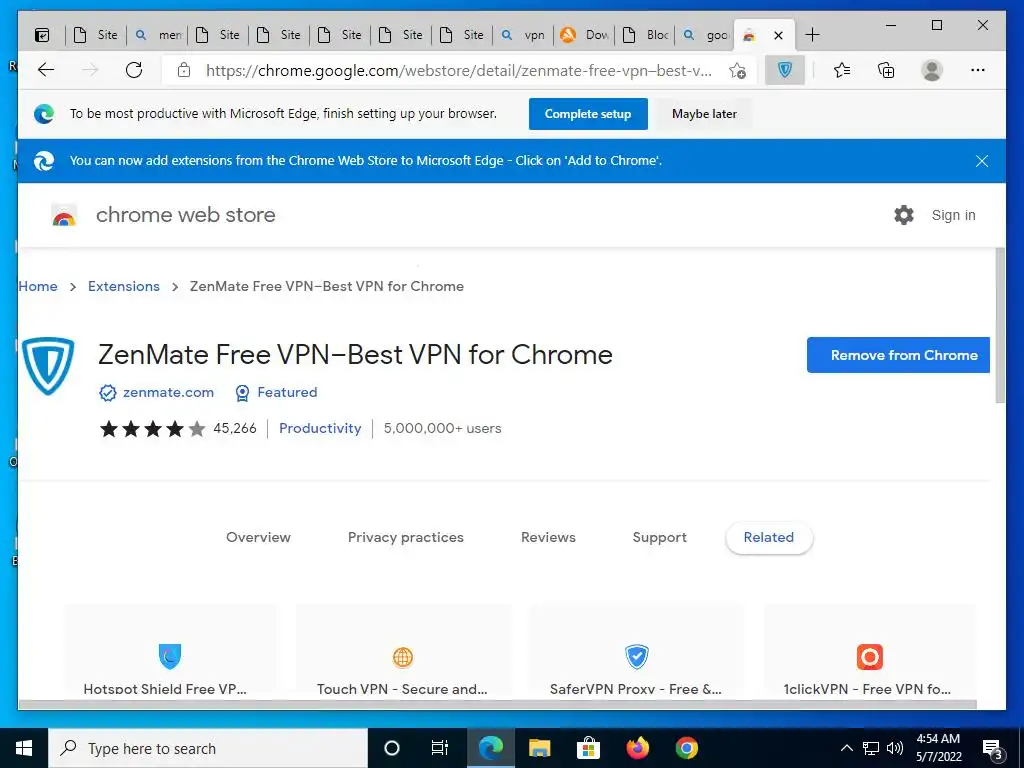The image size is (1024, 768).
Task: Switch to the Reviews tab
Action: [x=548, y=537]
